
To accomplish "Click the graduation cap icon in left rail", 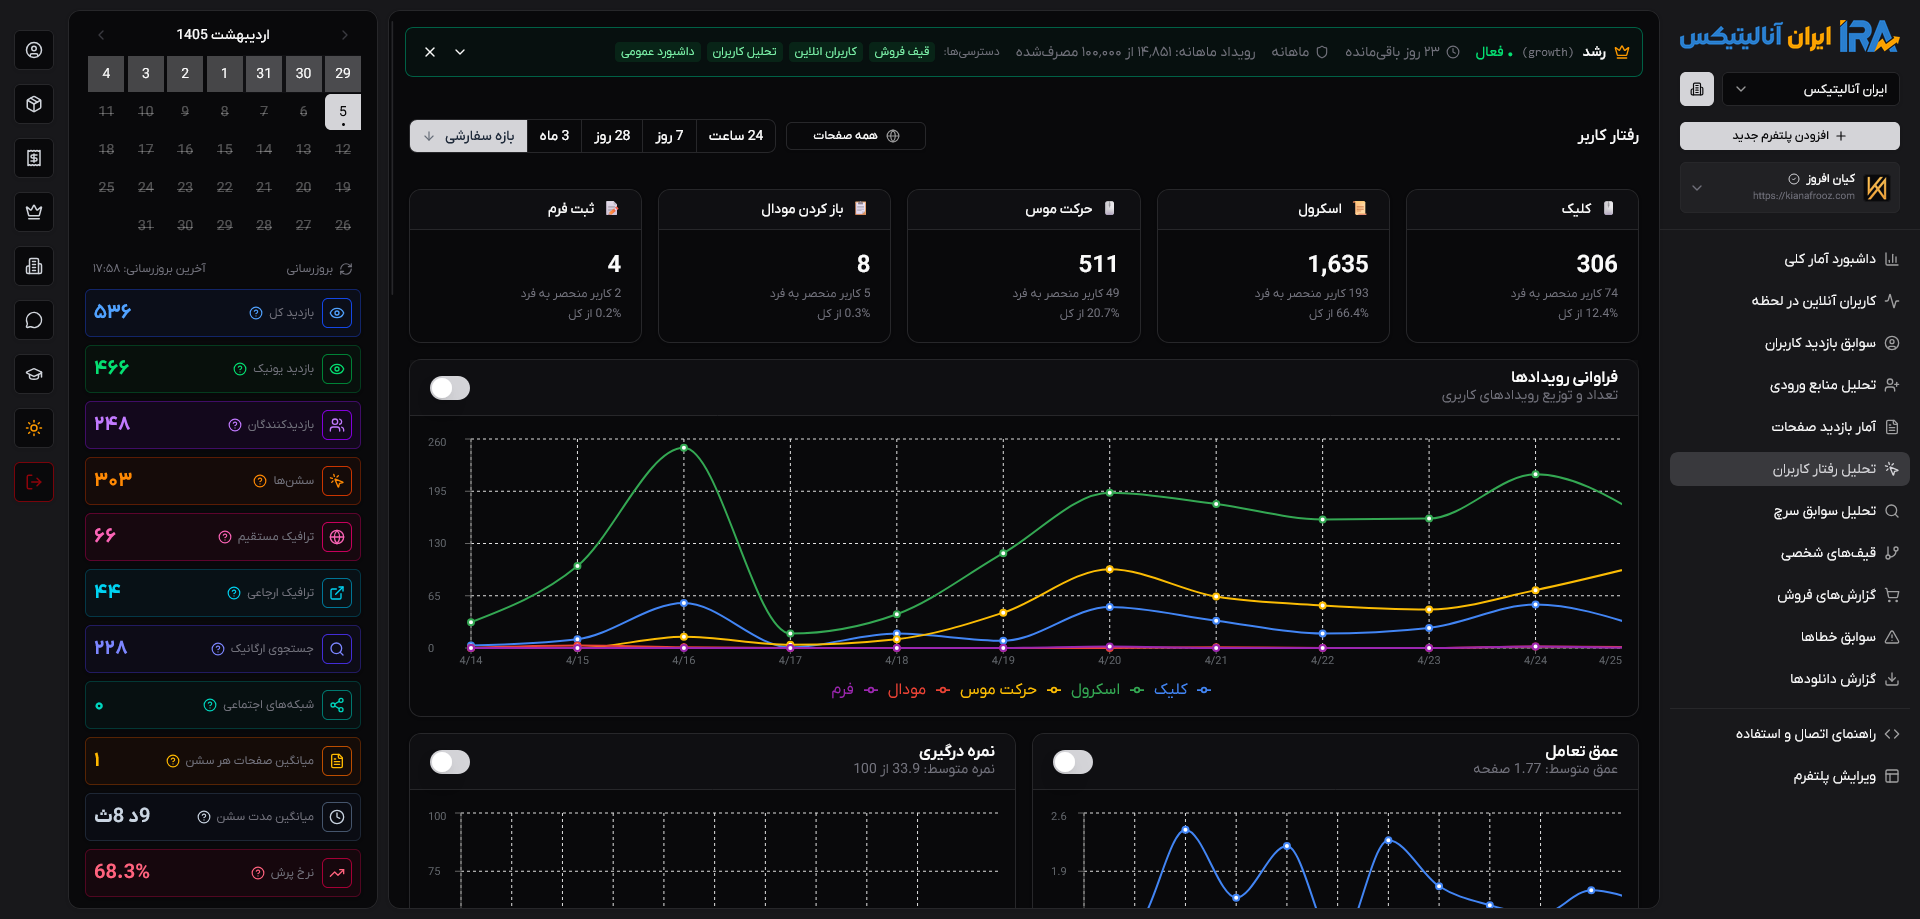I will (34, 374).
